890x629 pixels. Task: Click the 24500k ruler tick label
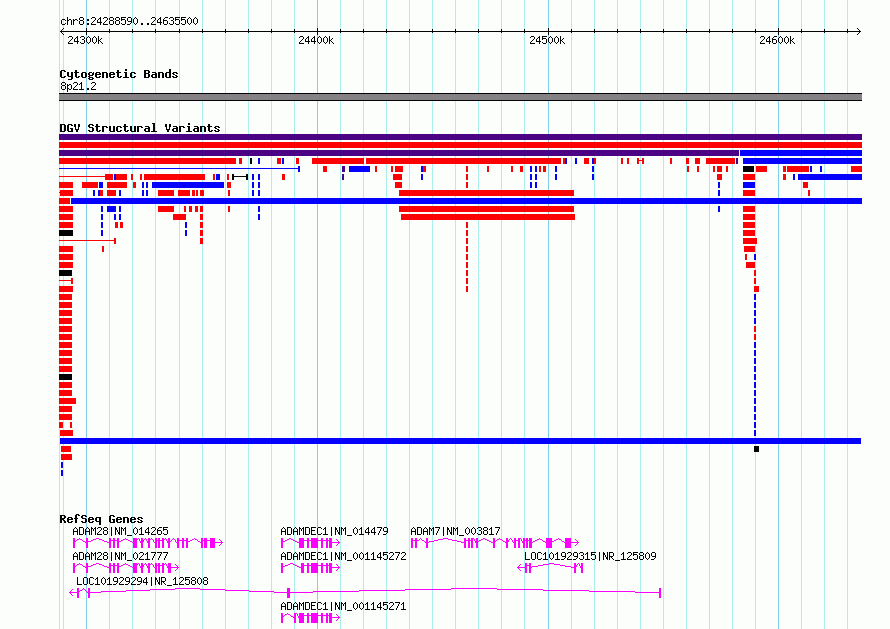[x=547, y=40]
